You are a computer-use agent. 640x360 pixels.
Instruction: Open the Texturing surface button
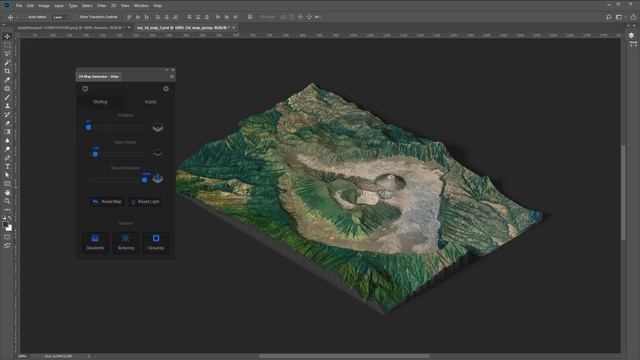[125, 242]
